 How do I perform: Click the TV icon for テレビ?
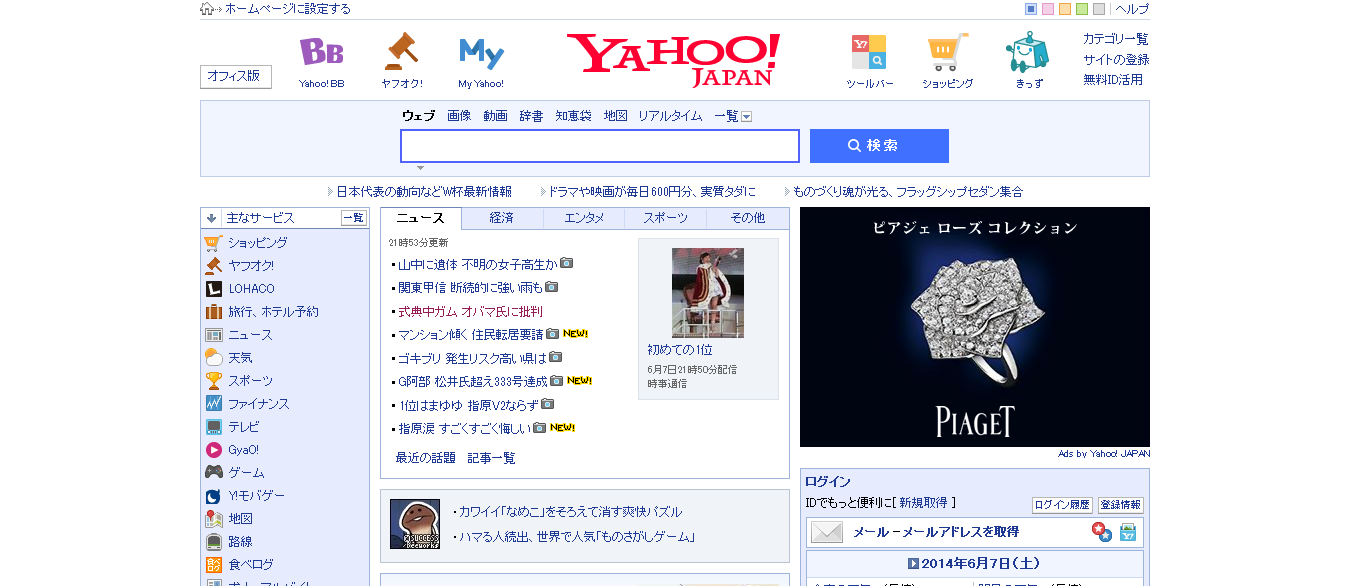pyautogui.click(x=213, y=426)
